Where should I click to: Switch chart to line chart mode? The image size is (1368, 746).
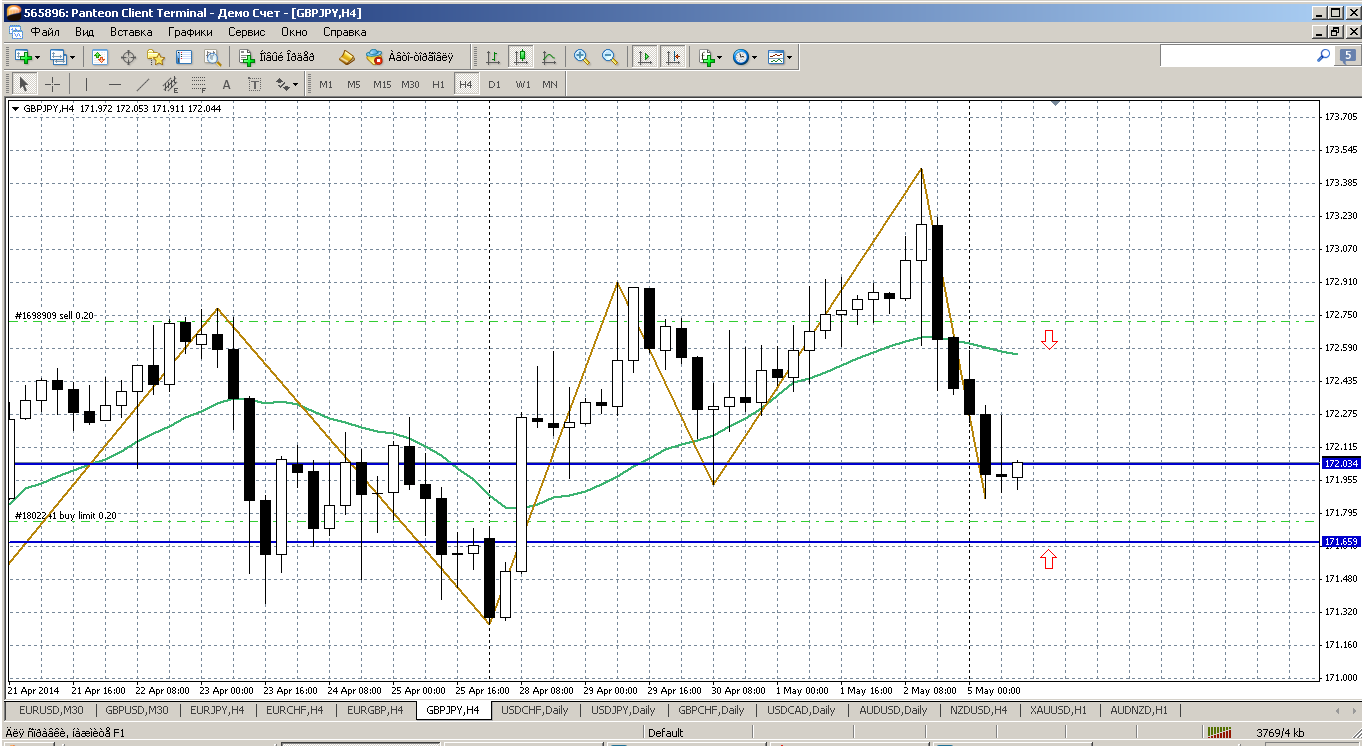point(549,57)
